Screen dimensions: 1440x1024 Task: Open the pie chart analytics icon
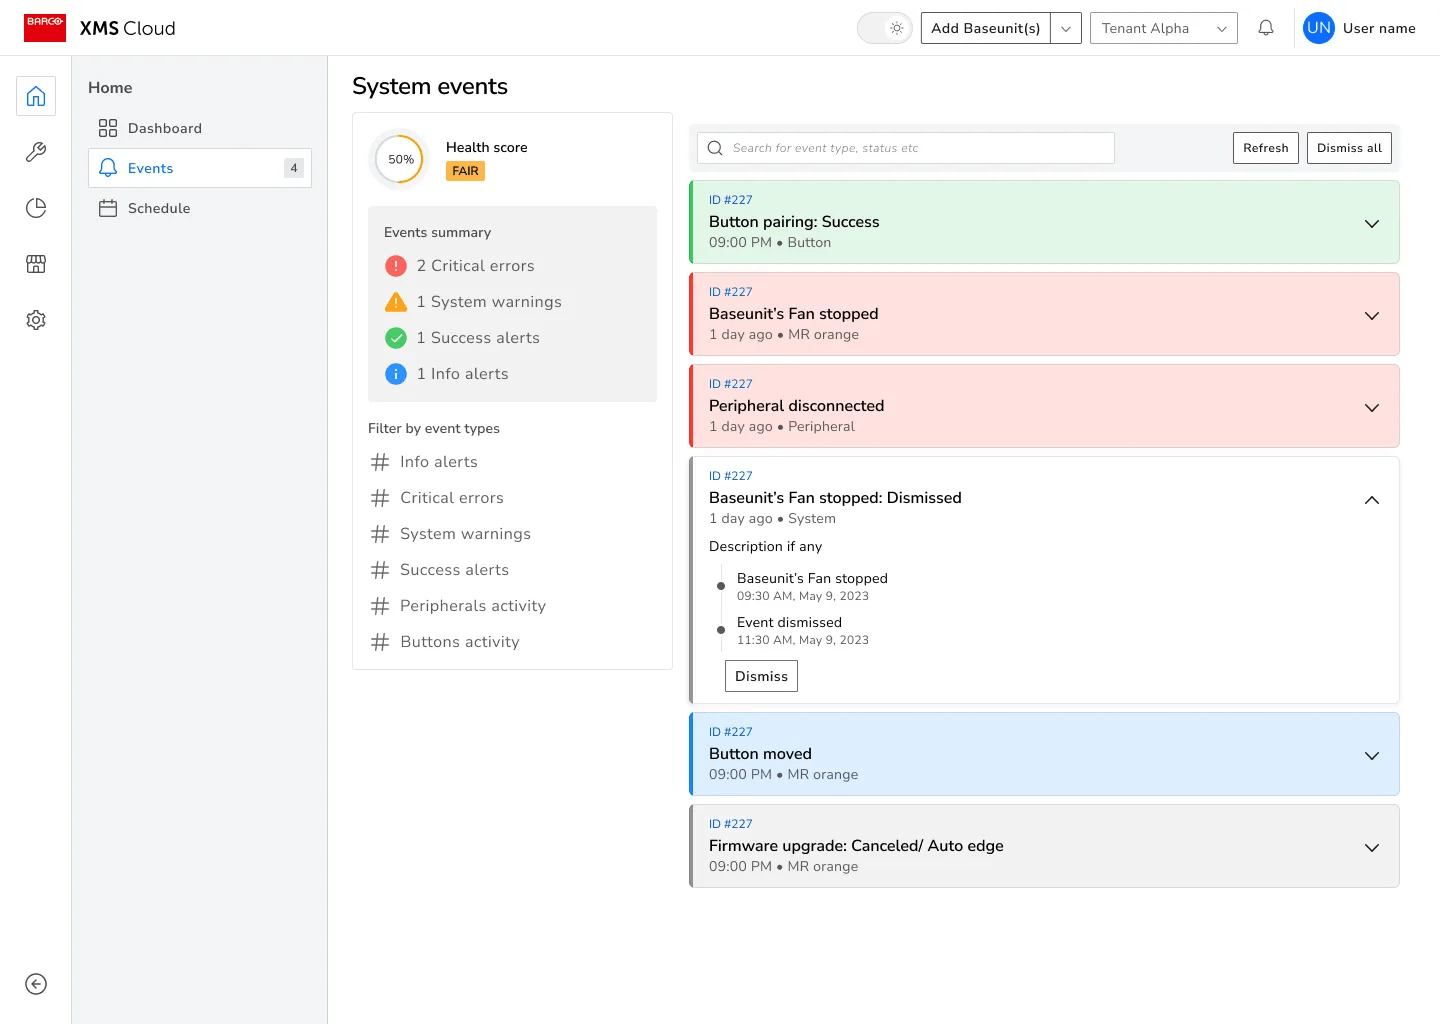tap(36, 208)
